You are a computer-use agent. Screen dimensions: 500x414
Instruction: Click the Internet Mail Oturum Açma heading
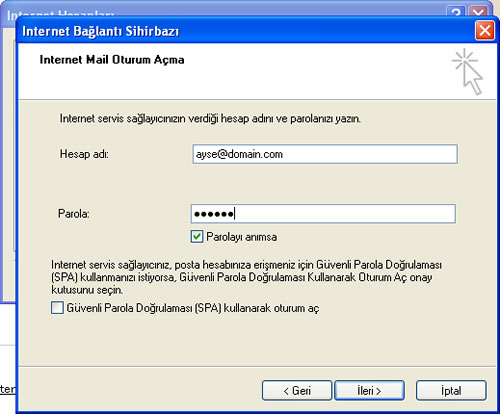coord(112,60)
